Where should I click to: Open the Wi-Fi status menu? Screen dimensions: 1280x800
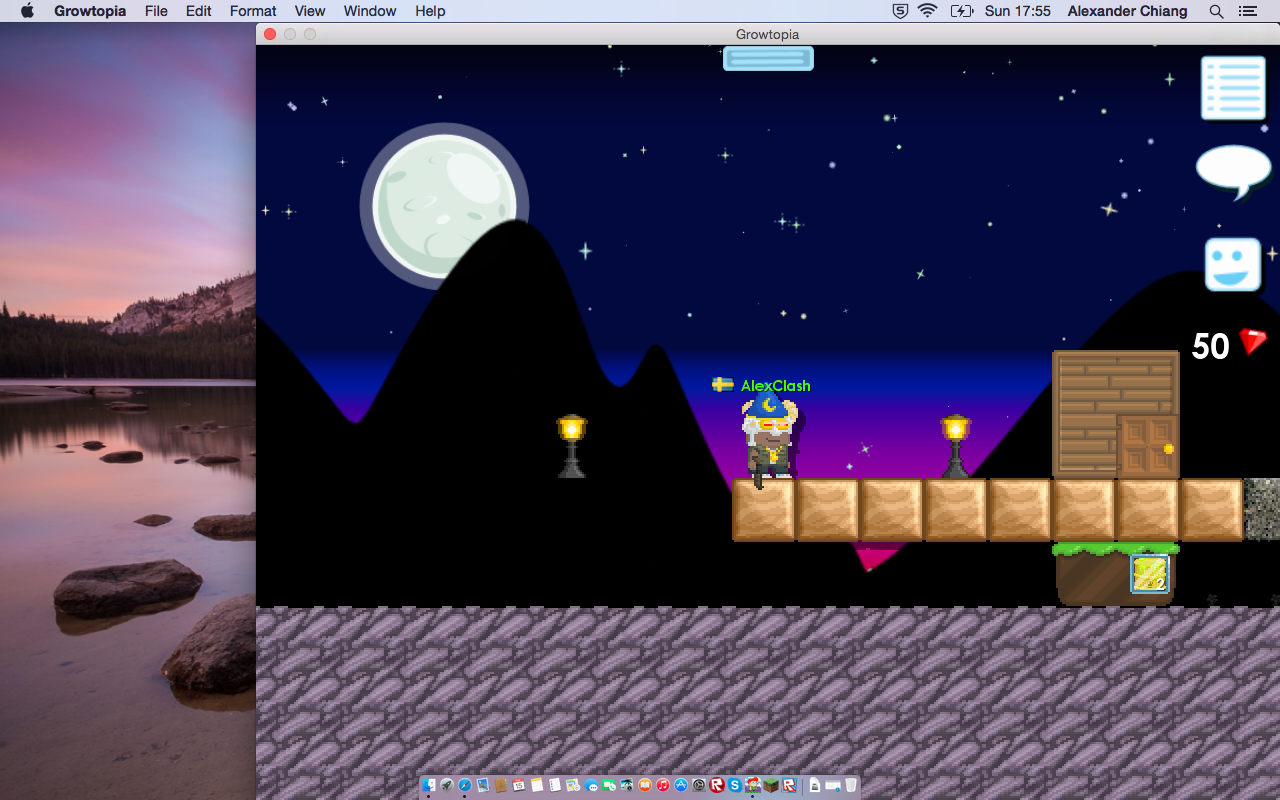[927, 11]
